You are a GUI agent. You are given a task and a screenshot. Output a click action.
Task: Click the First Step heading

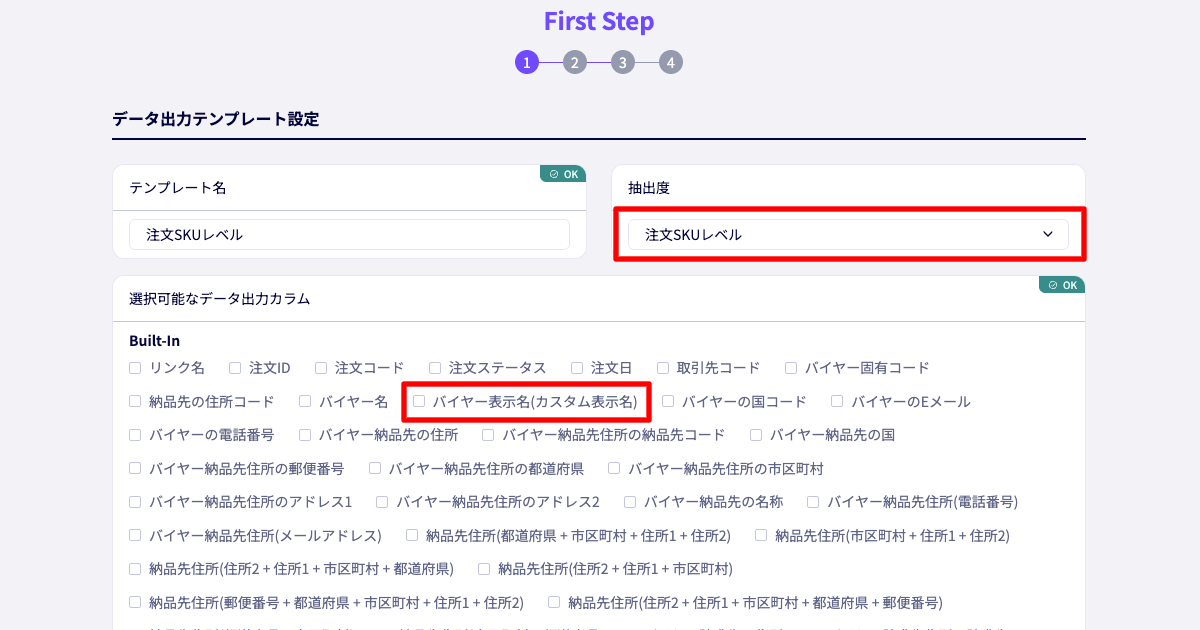(599, 21)
